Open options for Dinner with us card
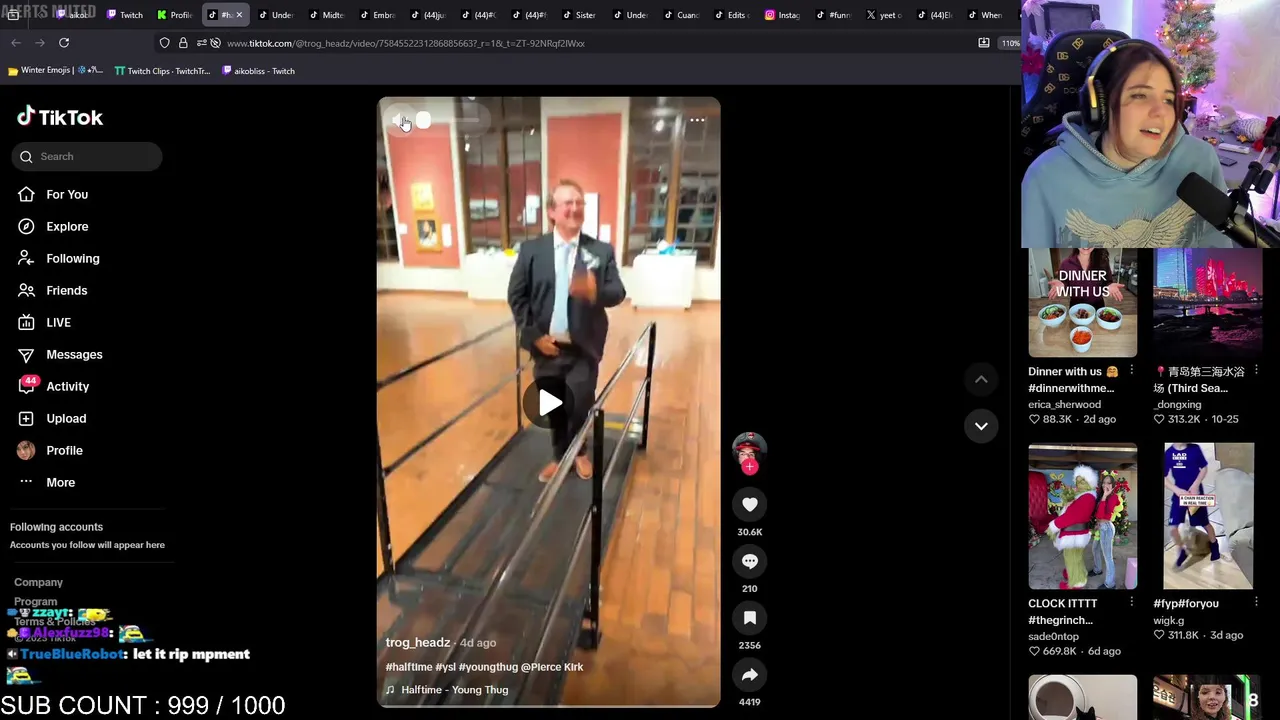The height and width of the screenshot is (720, 1280). pyautogui.click(x=1131, y=371)
